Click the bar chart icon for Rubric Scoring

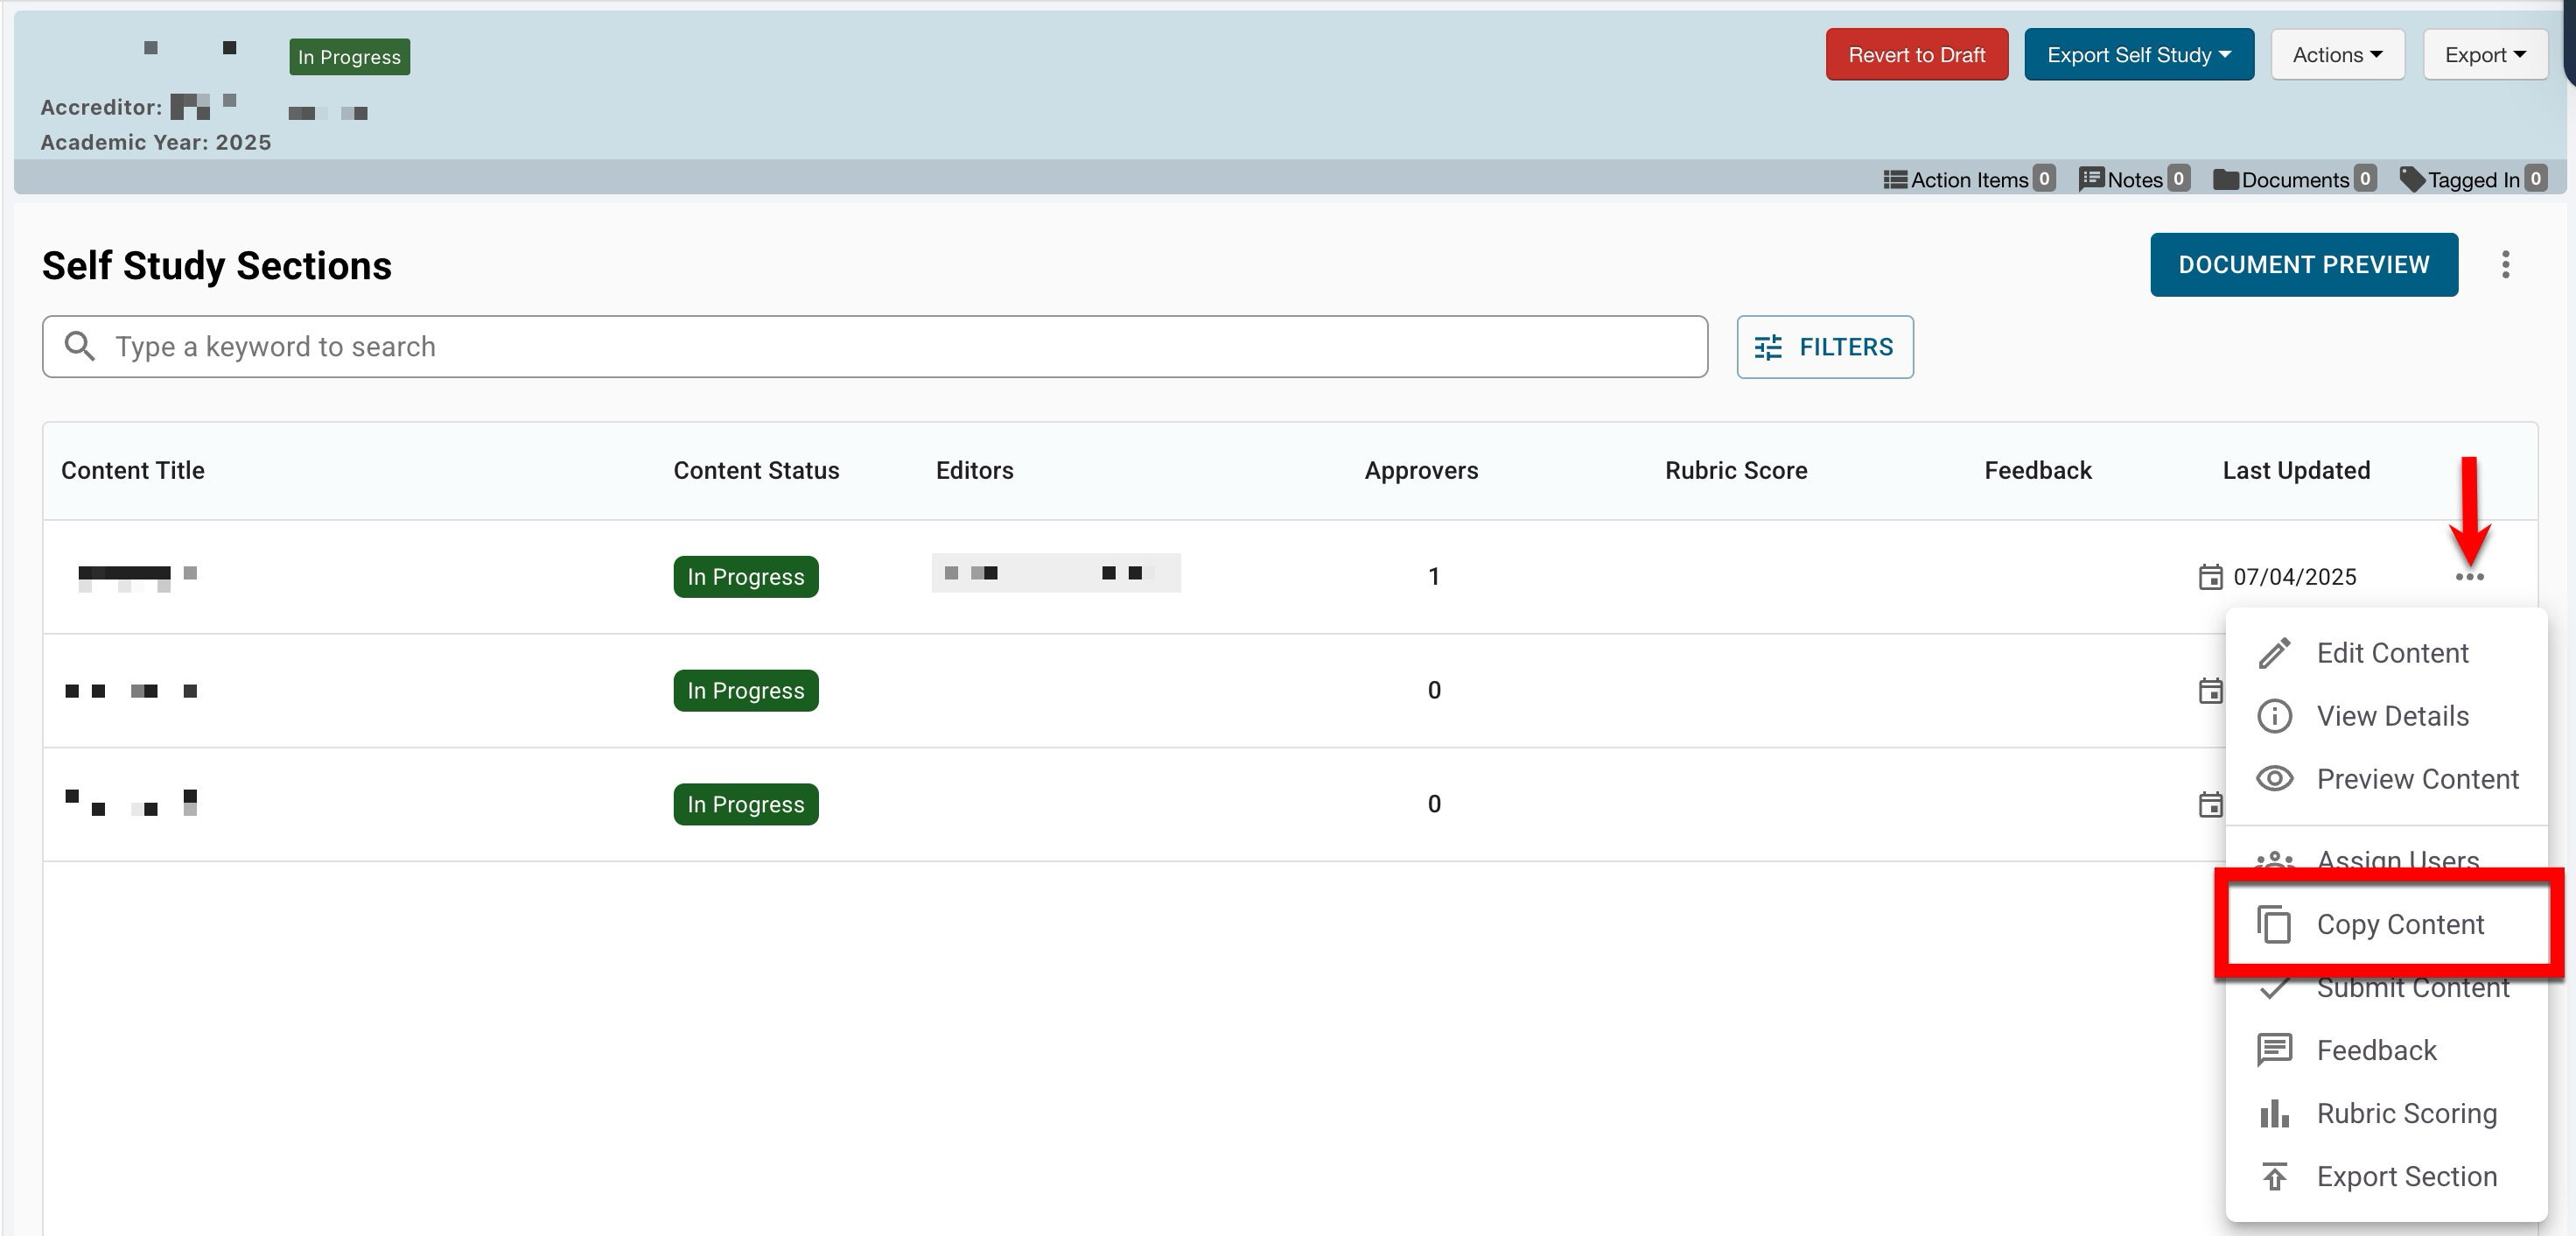[x=2274, y=1113]
